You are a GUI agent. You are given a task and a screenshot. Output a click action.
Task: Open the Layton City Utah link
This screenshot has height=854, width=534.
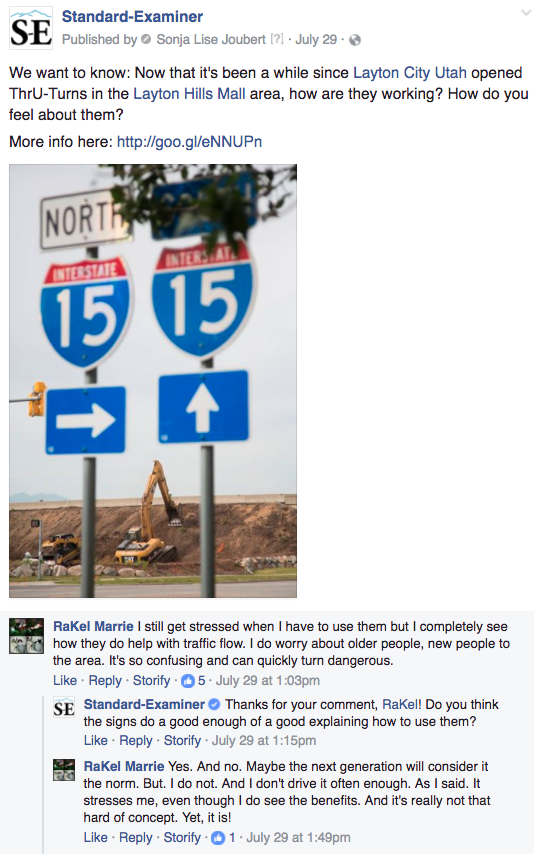(x=410, y=73)
